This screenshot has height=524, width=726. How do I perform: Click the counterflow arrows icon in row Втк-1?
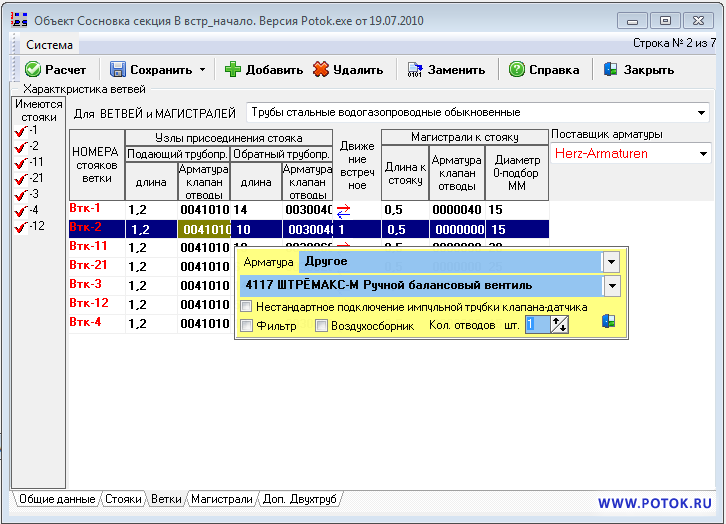click(x=343, y=211)
